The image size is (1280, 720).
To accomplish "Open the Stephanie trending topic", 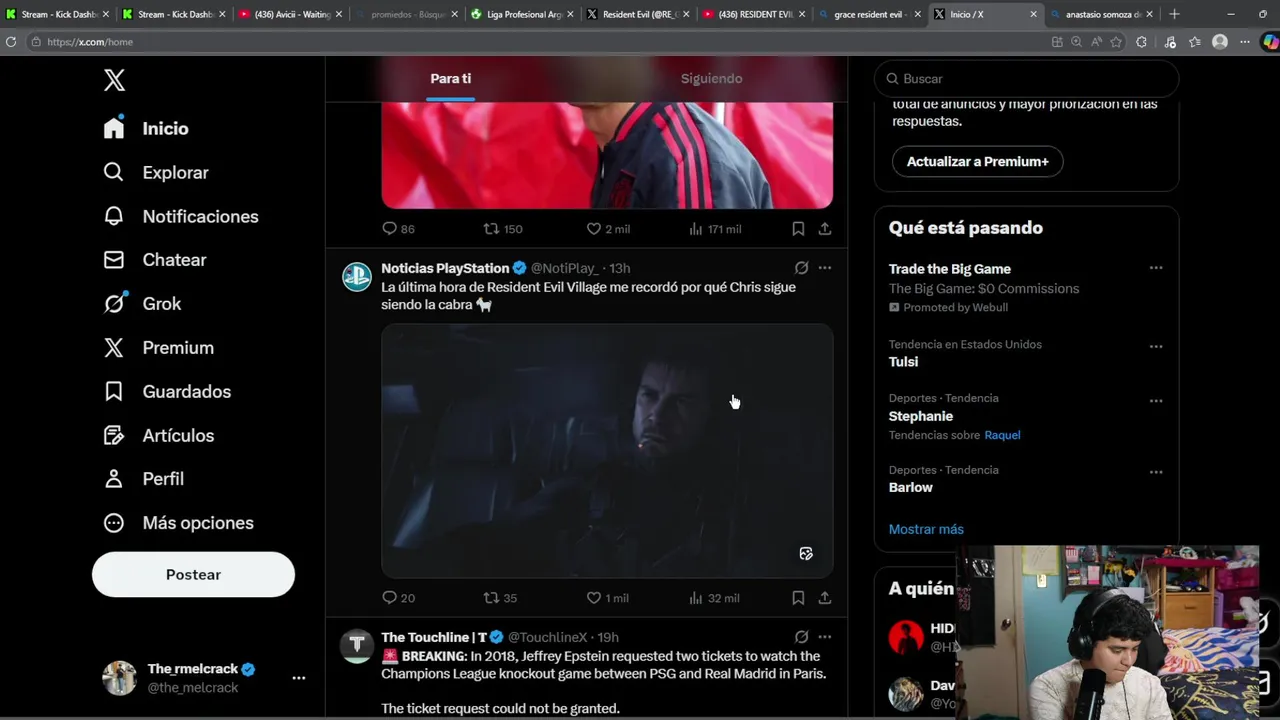I will click(x=921, y=416).
